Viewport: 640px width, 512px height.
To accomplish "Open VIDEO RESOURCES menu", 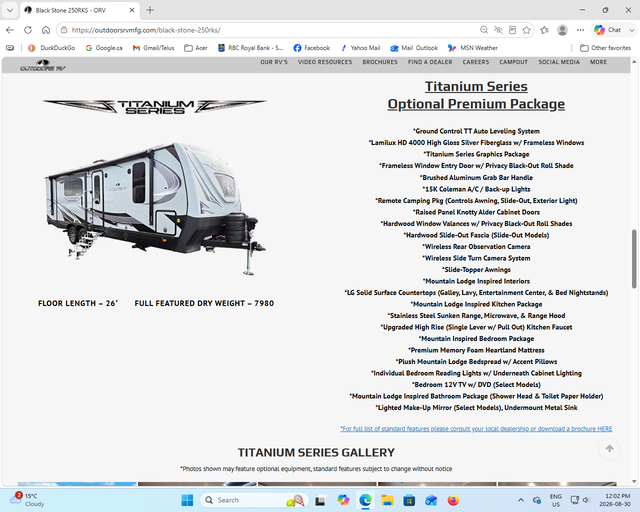I will (325, 62).
